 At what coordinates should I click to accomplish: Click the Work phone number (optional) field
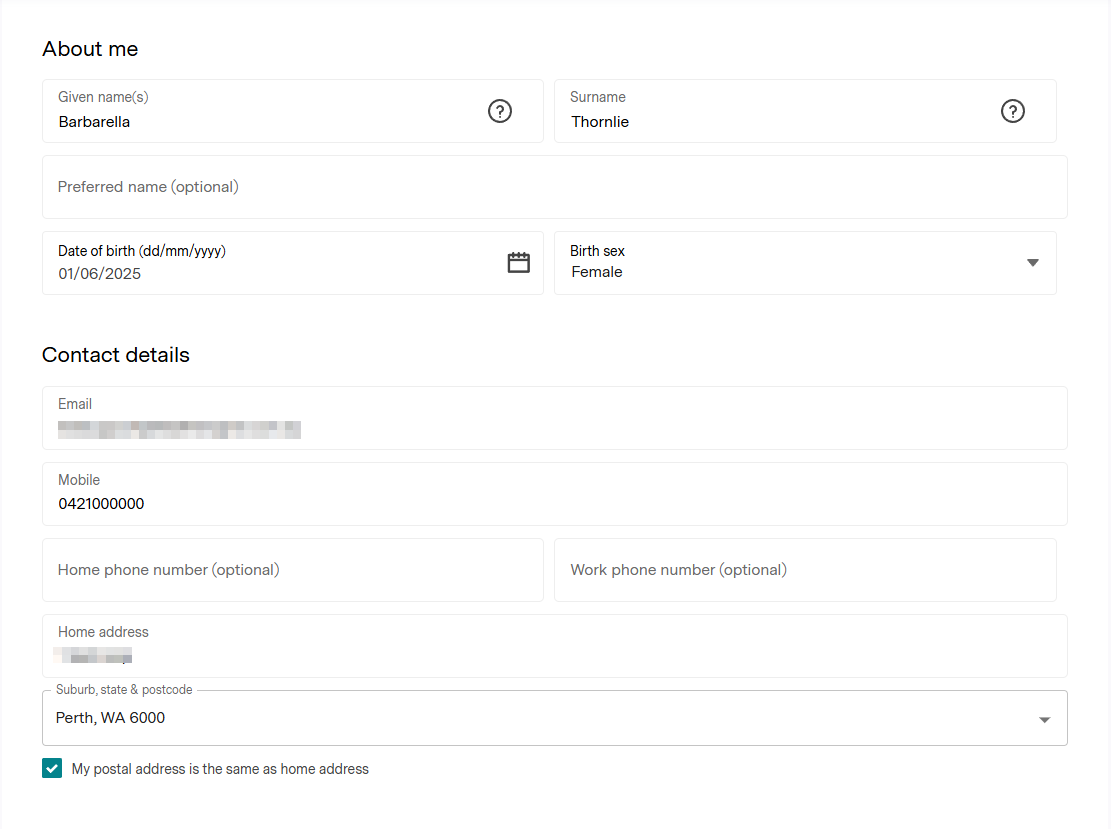(804, 570)
